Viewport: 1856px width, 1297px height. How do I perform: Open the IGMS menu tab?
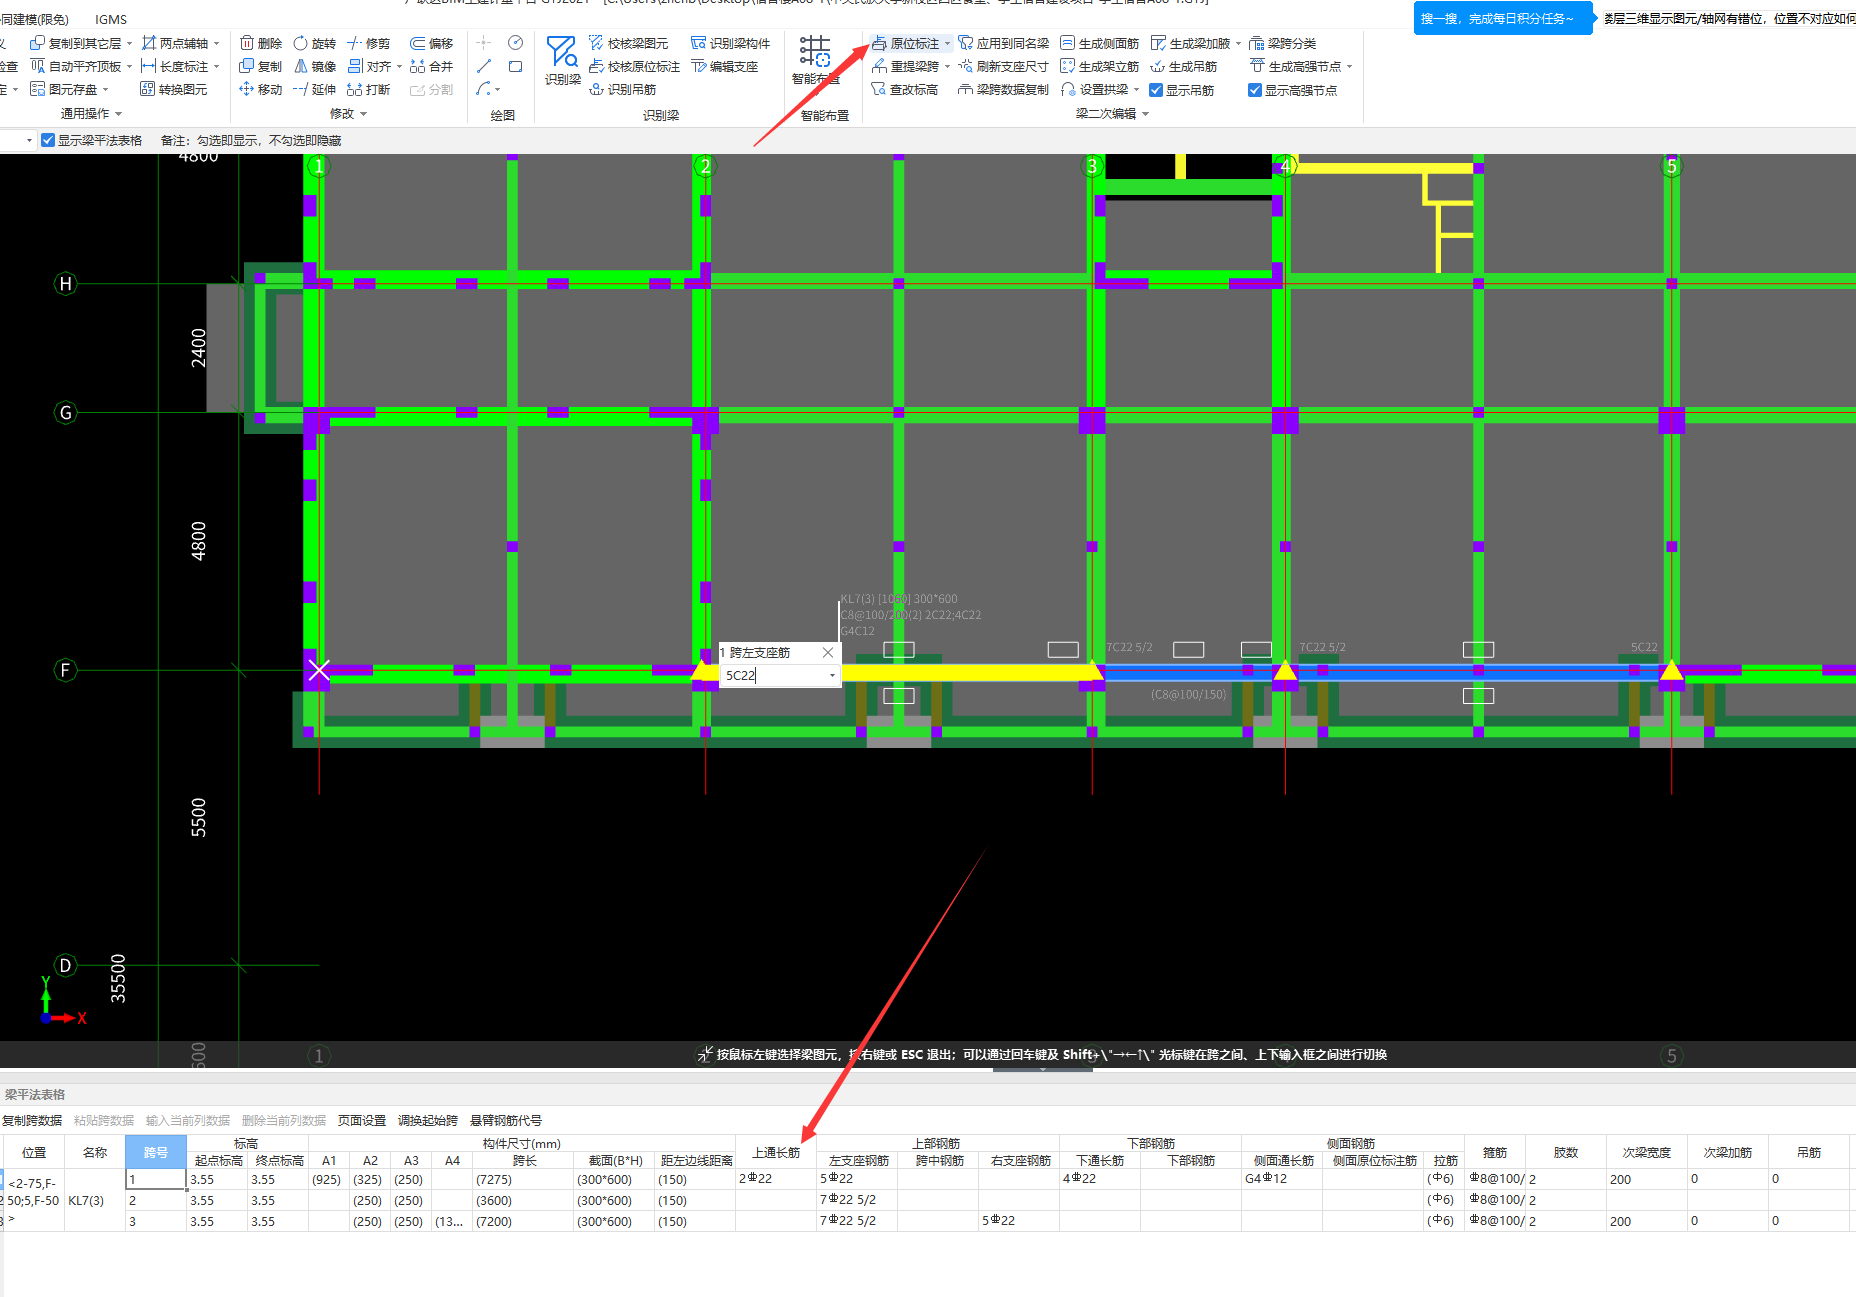tap(111, 19)
